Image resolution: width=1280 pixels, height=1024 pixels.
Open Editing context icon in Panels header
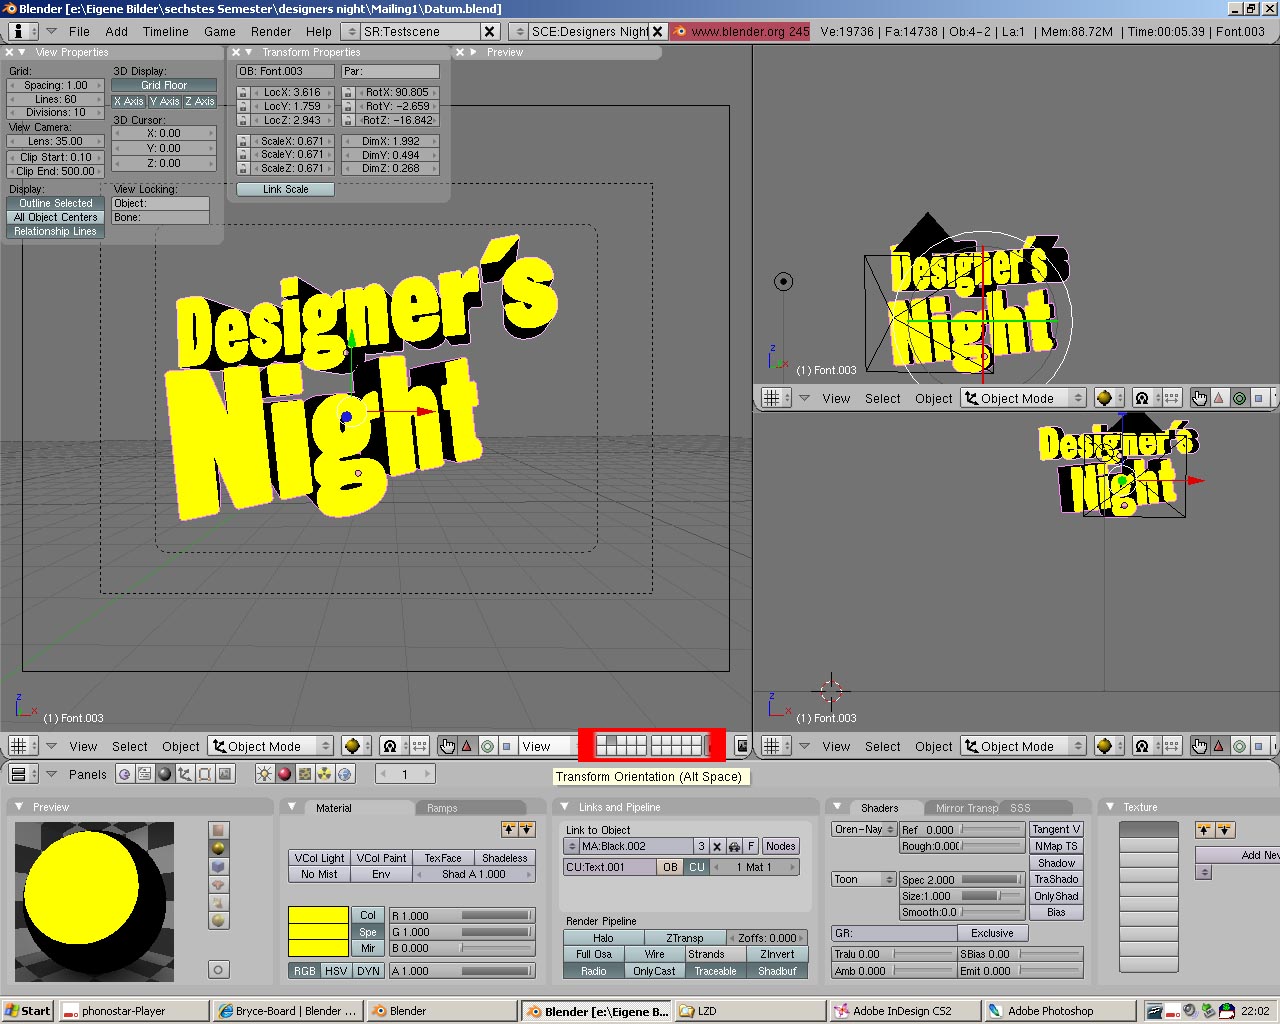pos(205,774)
